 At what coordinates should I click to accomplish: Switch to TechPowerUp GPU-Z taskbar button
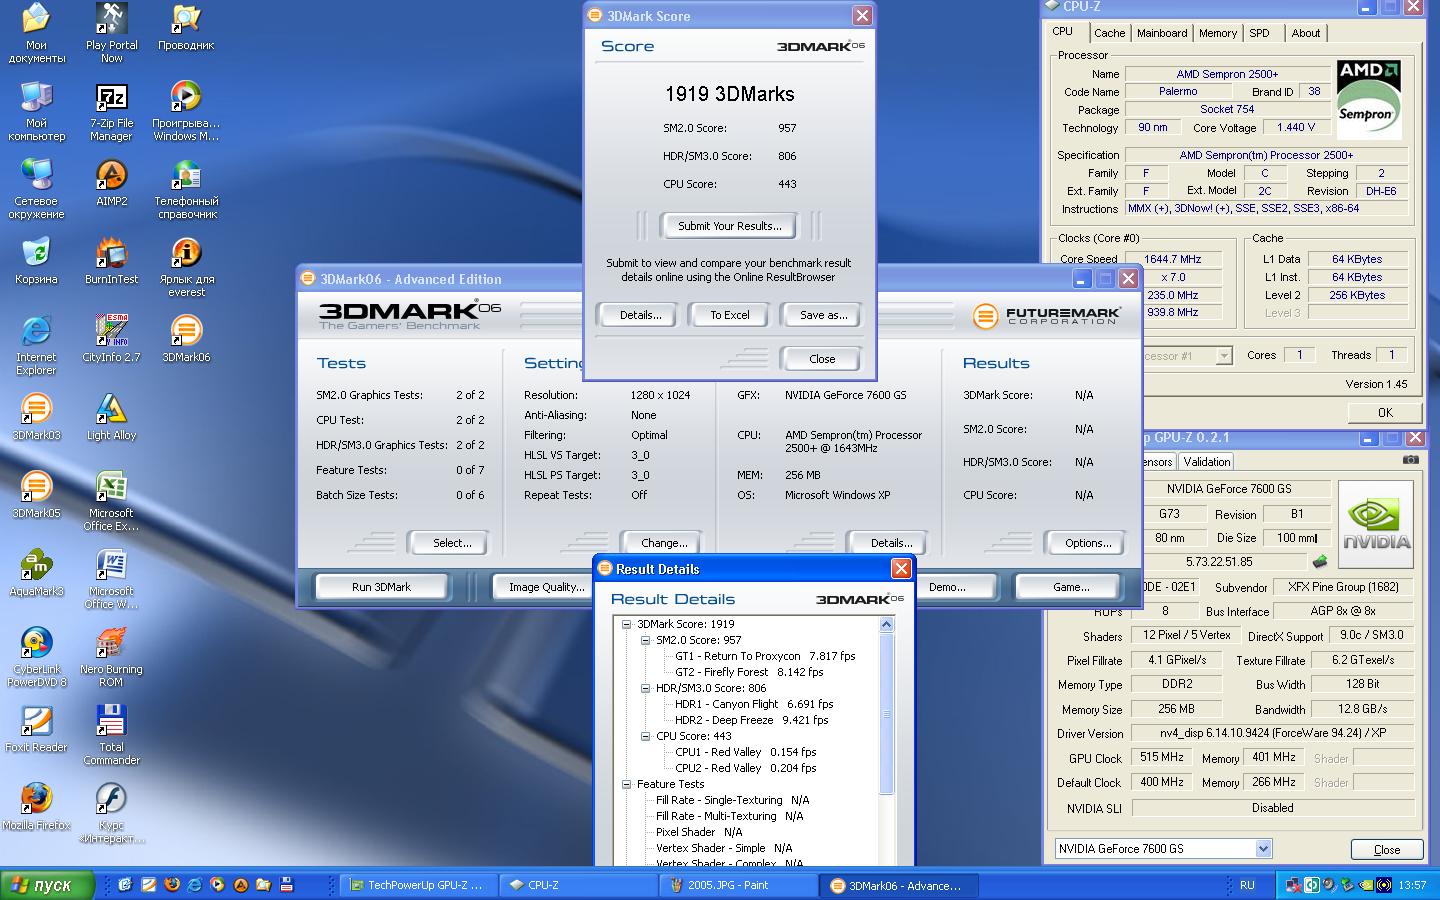(418, 885)
